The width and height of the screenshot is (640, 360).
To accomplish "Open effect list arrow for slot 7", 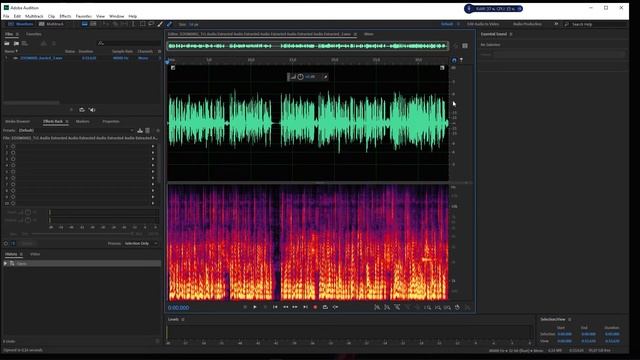I will [153, 184].
